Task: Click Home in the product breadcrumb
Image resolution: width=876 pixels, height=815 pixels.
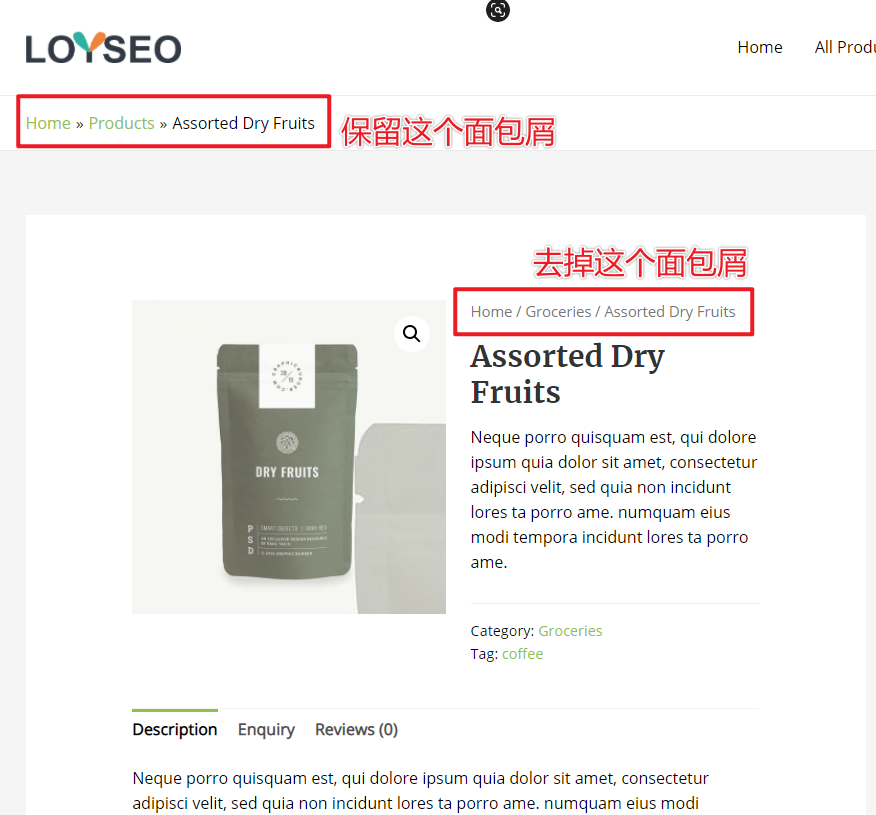Action: (x=491, y=312)
